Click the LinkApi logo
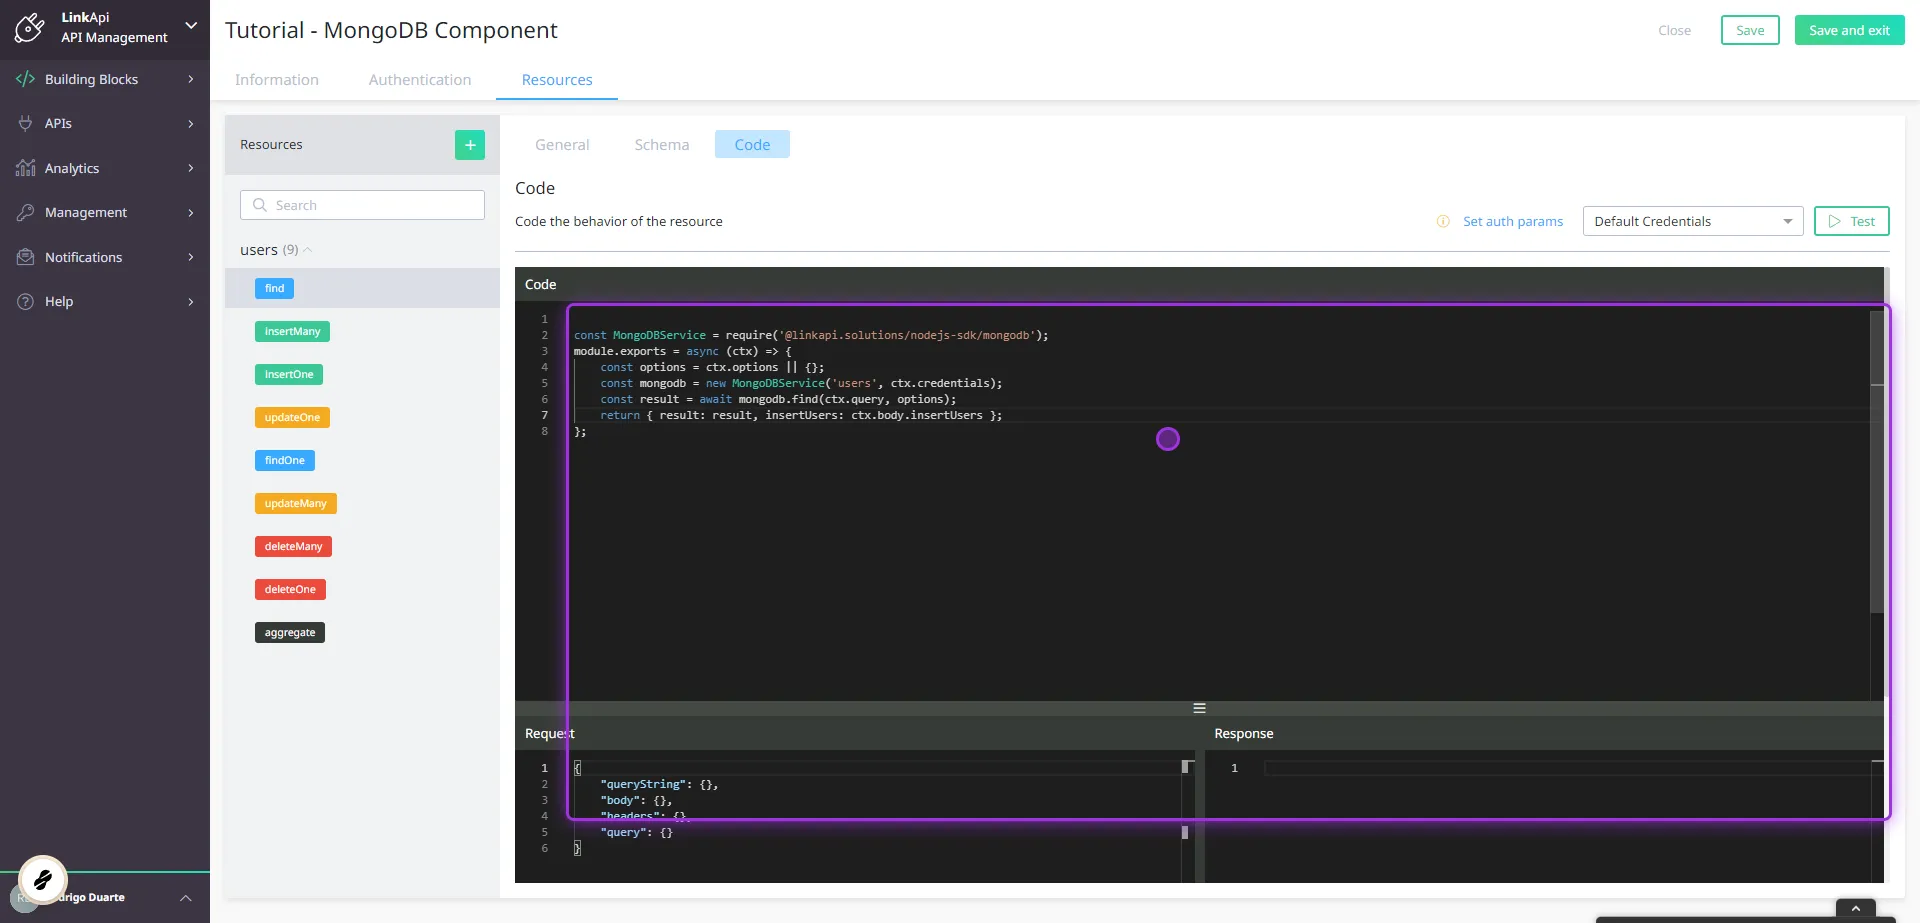1920x923 pixels. (30, 26)
